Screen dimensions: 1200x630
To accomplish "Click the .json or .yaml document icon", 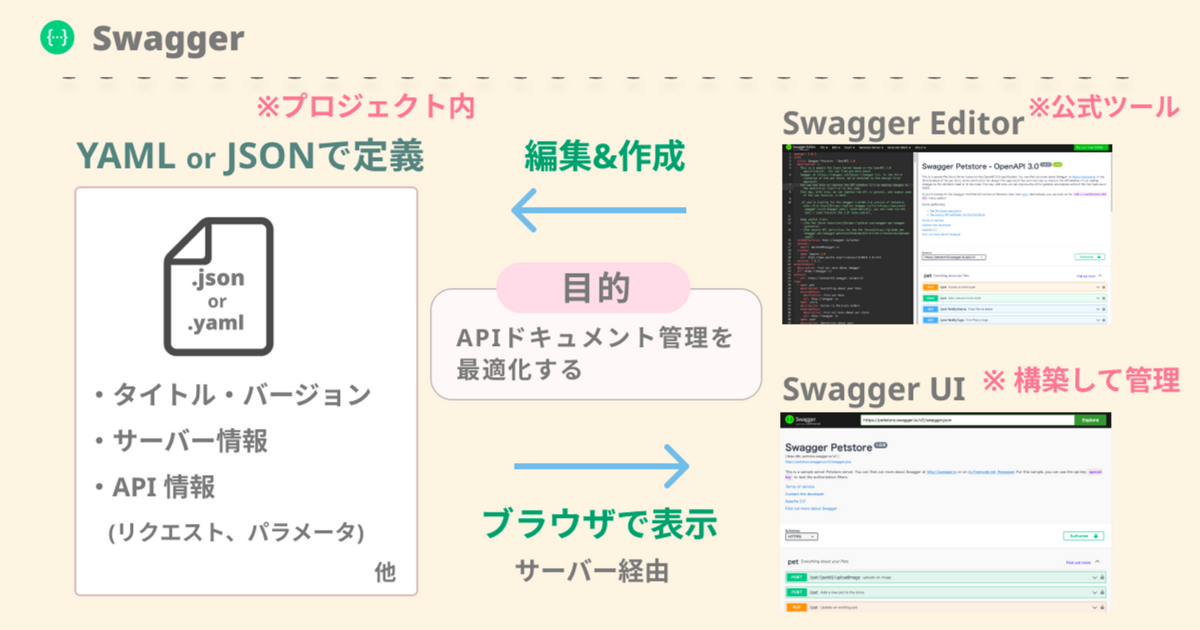I will (217, 288).
